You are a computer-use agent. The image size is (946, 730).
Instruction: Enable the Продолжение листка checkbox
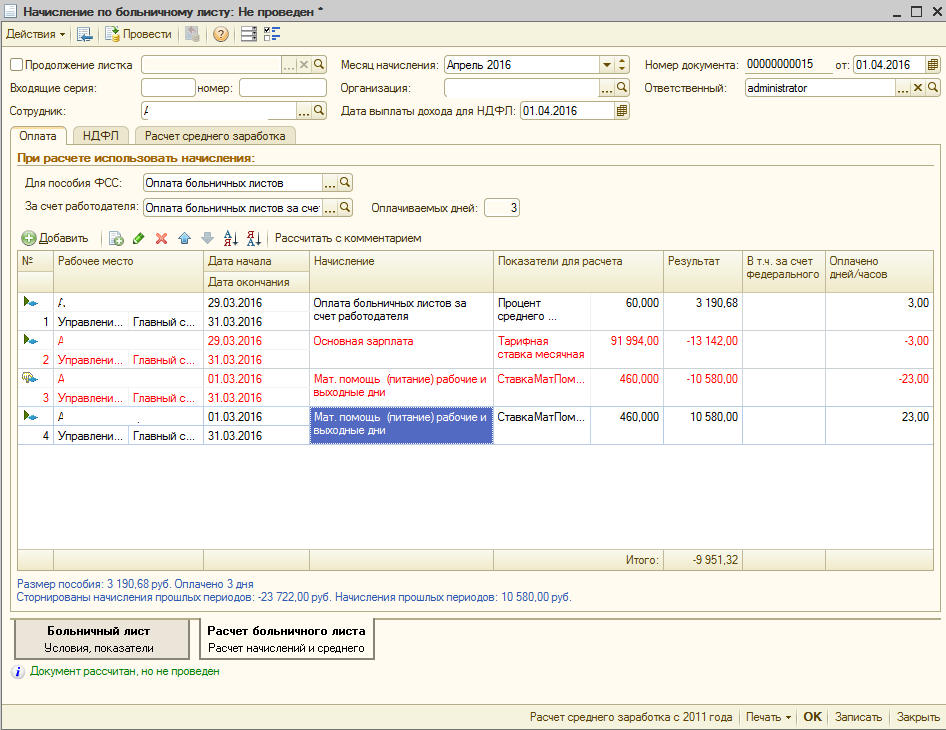point(16,65)
